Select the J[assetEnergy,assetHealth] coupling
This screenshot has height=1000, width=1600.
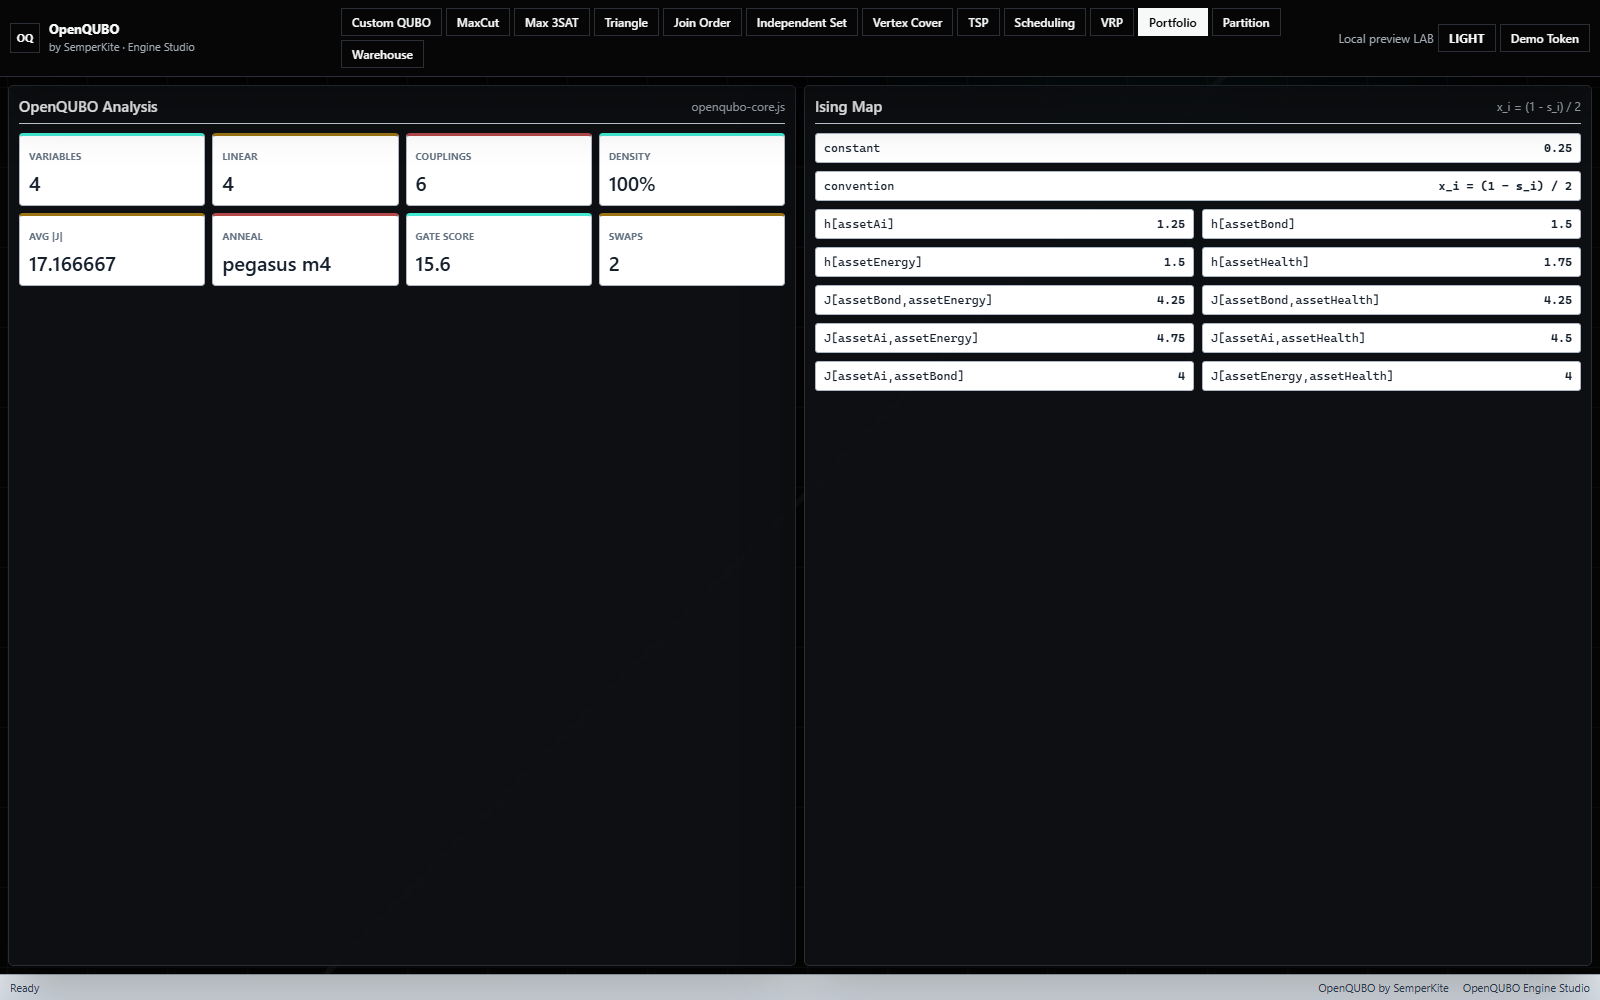(x=1391, y=376)
